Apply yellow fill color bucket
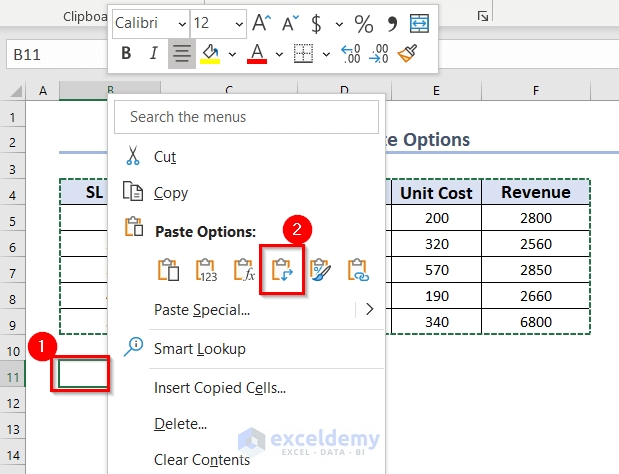Screen dimensions: 619x474 (x=210, y=53)
